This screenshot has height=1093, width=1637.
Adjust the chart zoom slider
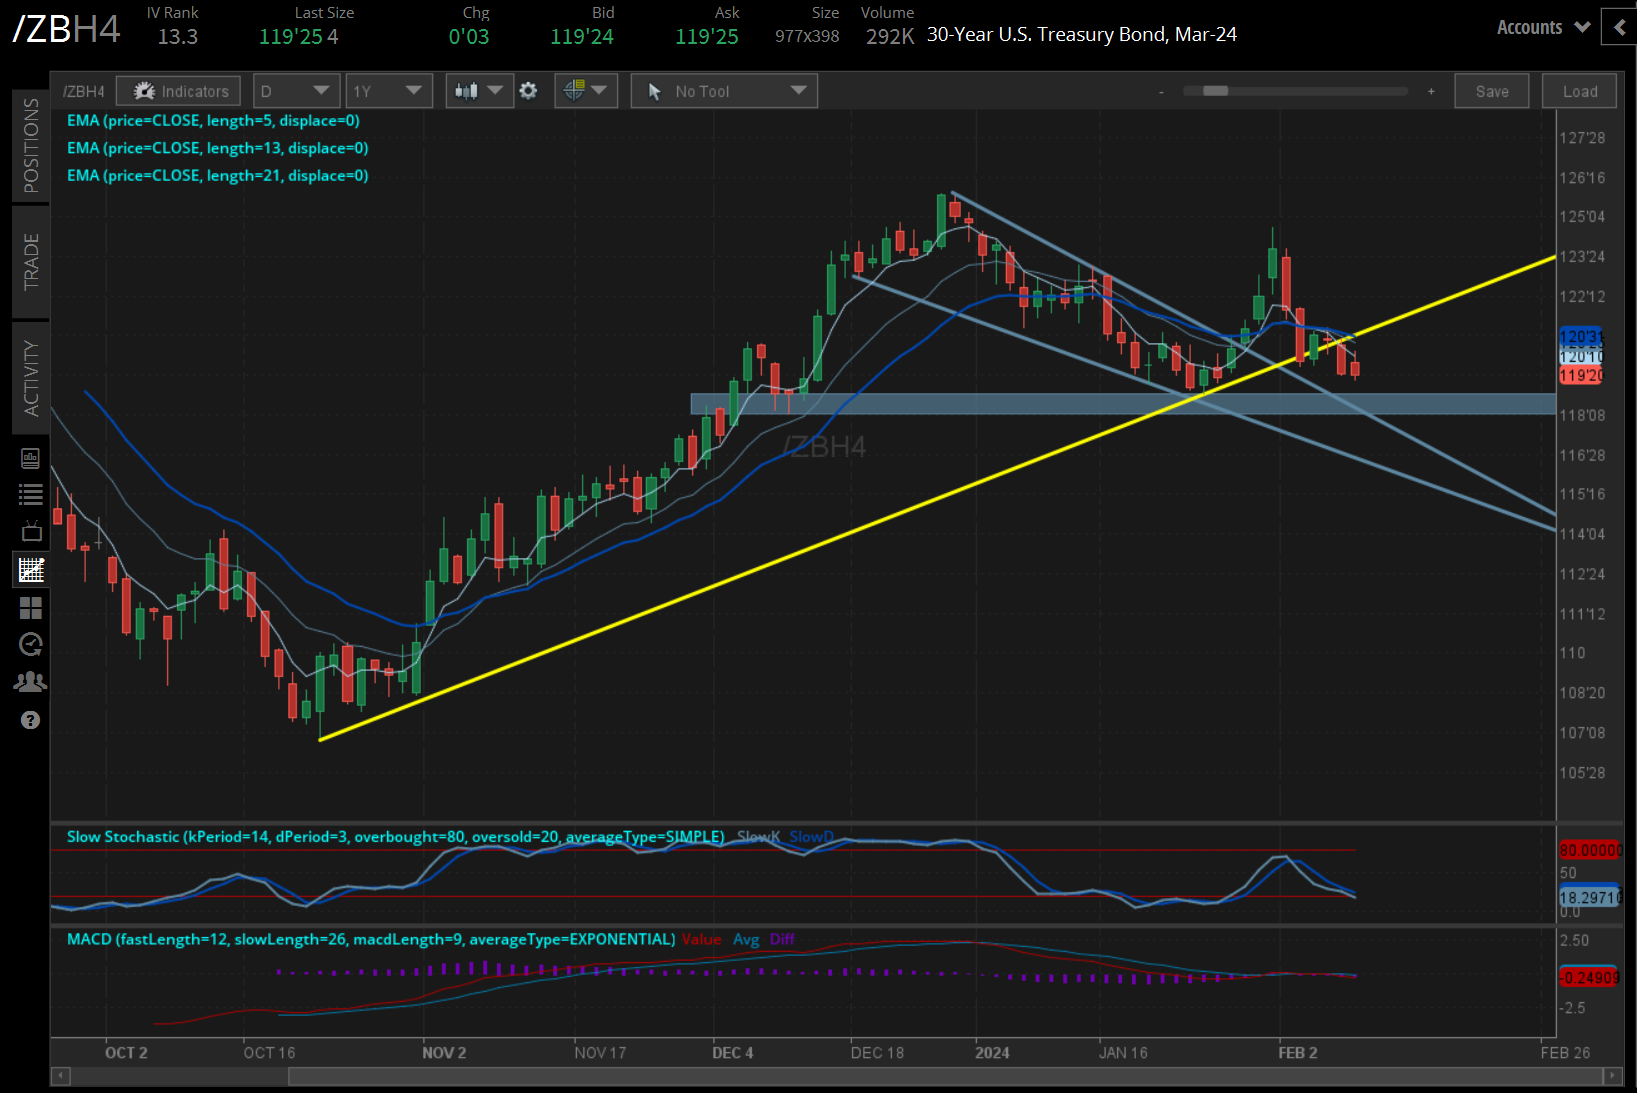(x=1215, y=90)
